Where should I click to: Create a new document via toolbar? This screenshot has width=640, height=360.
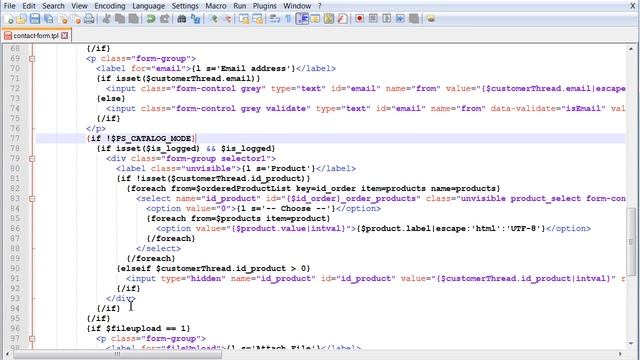(8, 19)
